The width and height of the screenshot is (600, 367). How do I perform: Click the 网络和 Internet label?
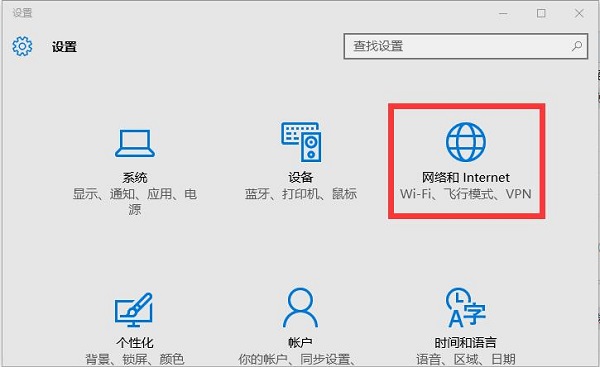[x=466, y=178]
